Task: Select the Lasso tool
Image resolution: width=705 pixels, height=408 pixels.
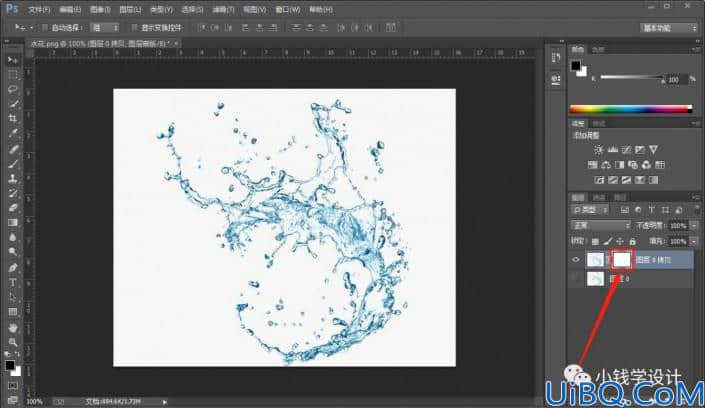Action: tap(13, 90)
